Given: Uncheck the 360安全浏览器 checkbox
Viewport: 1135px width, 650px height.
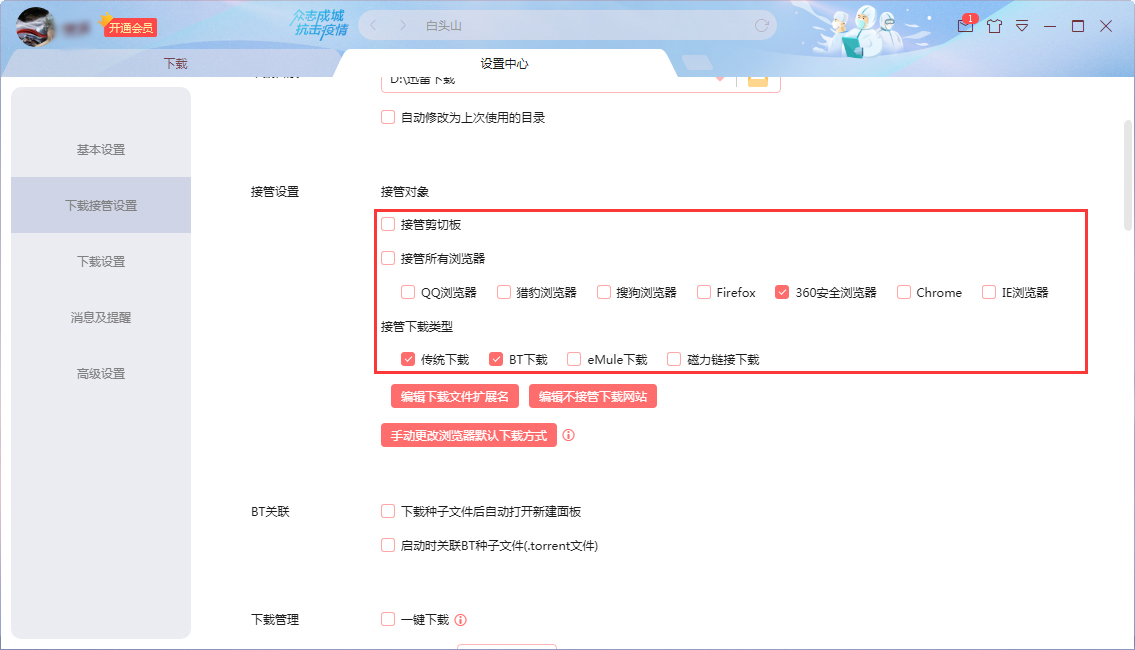Looking at the screenshot, I should [783, 292].
